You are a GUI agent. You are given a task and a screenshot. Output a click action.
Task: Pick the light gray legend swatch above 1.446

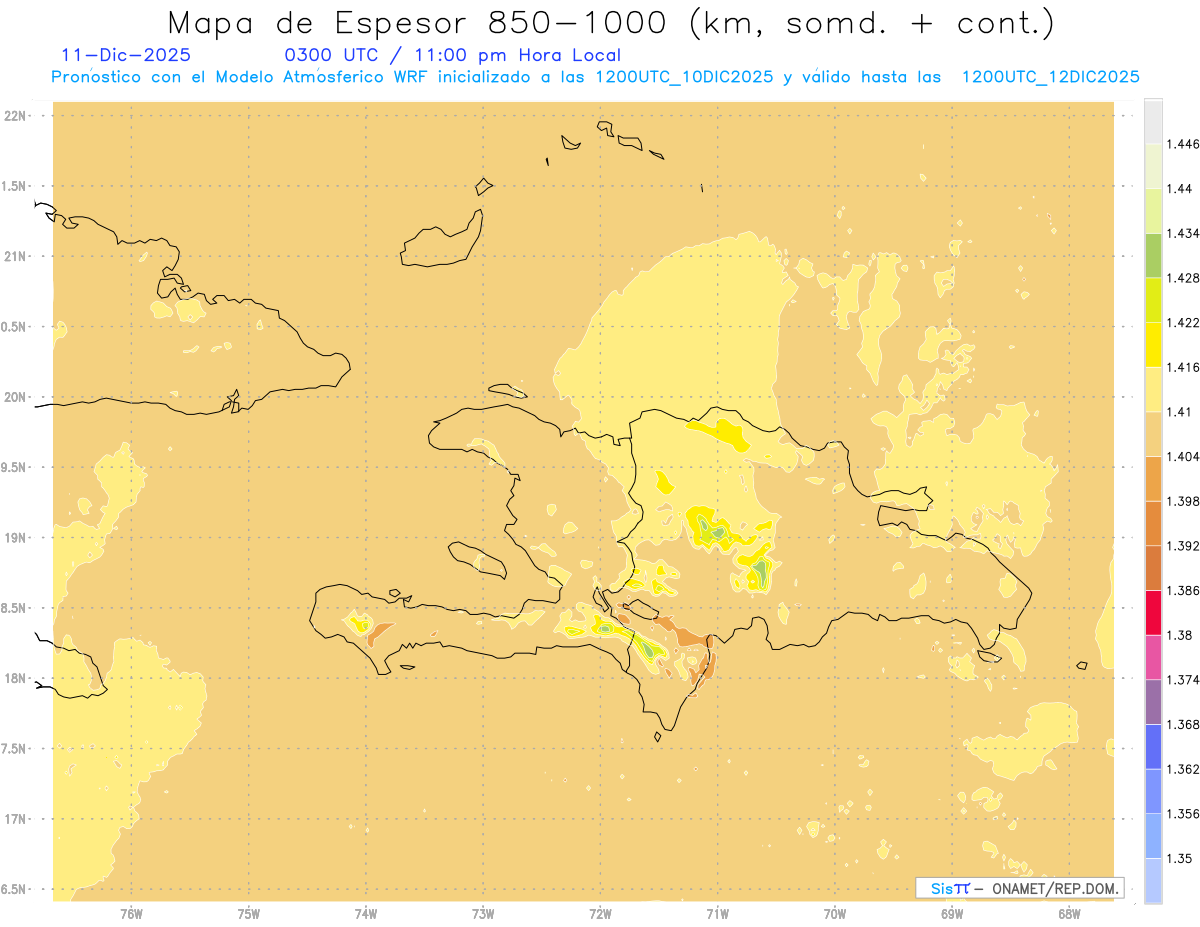pyautogui.click(x=1153, y=121)
